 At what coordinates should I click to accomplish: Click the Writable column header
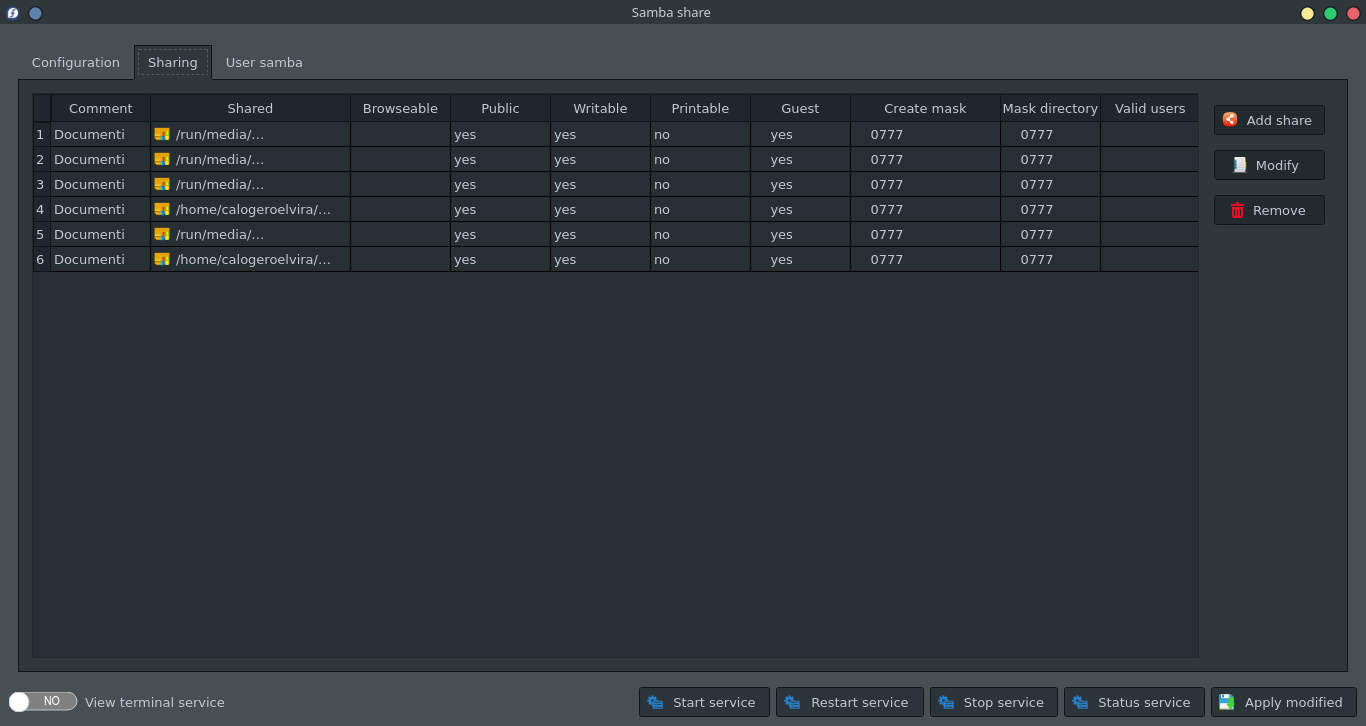(x=600, y=108)
